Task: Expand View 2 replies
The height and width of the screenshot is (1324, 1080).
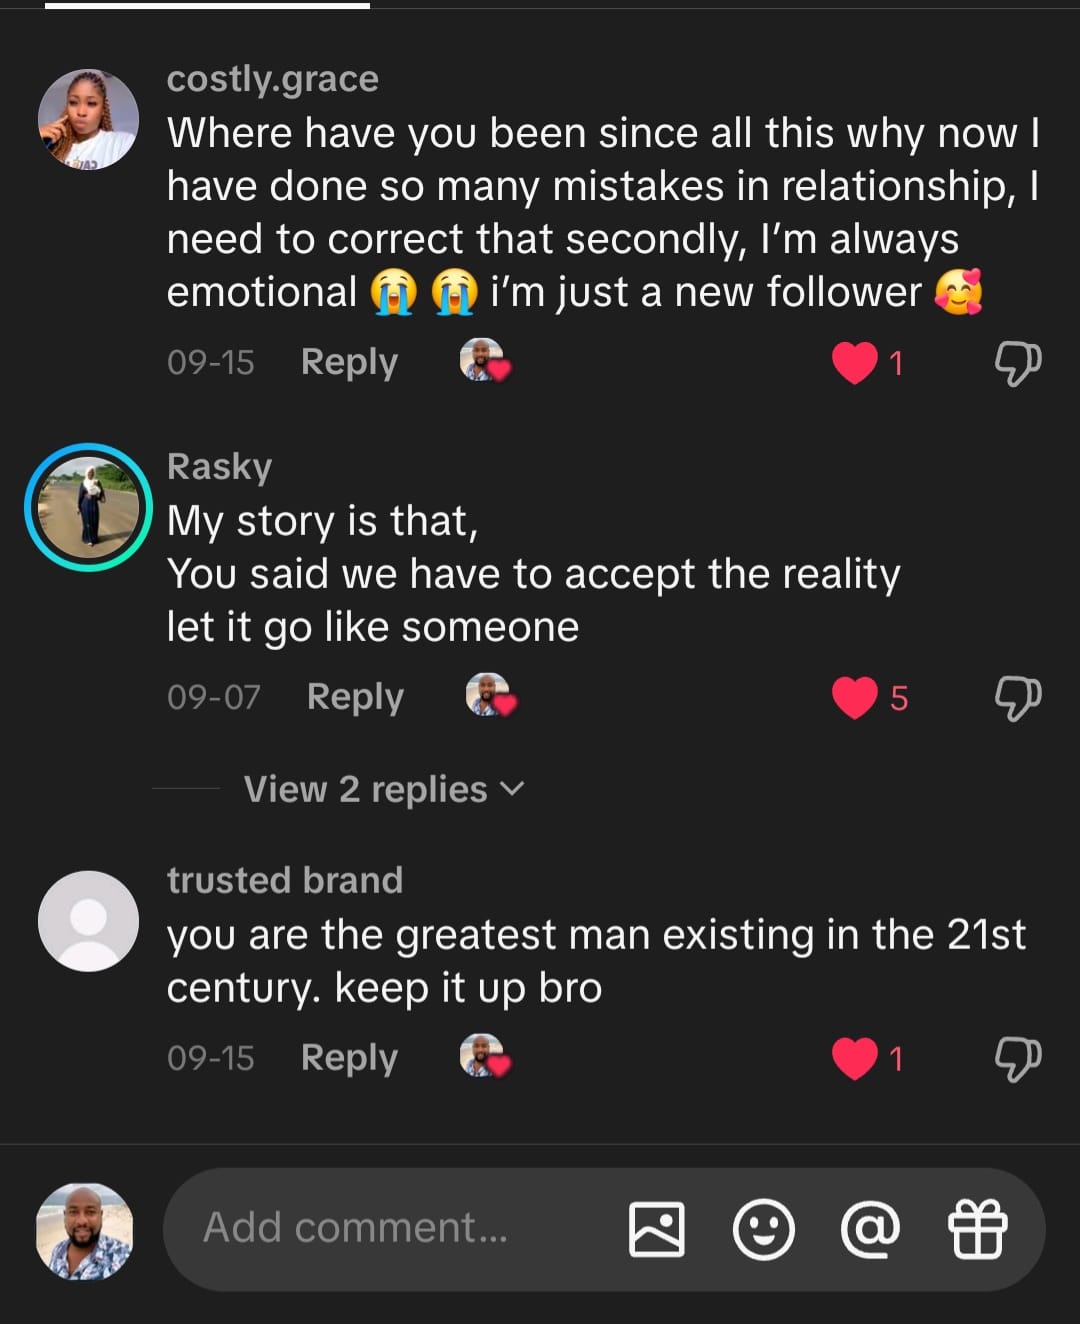Action: pyautogui.click(x=383, y=789)
